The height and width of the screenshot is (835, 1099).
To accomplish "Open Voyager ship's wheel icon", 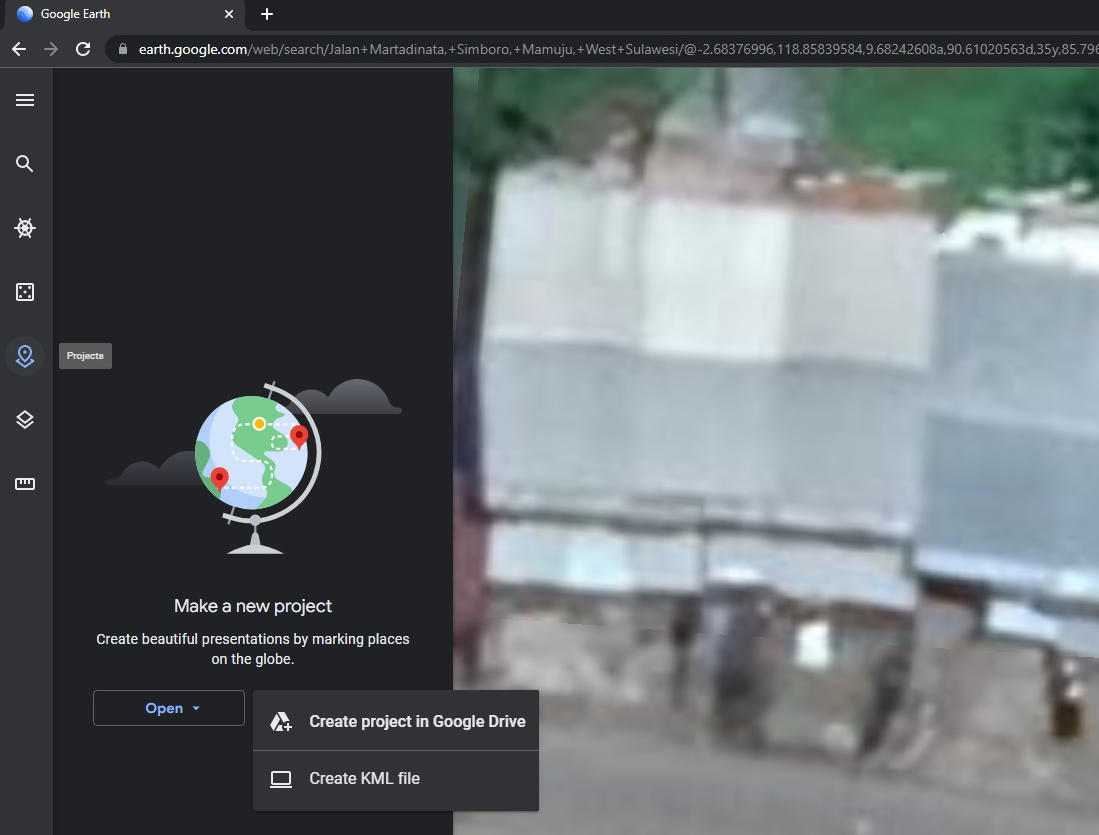I will pos(25,228).
